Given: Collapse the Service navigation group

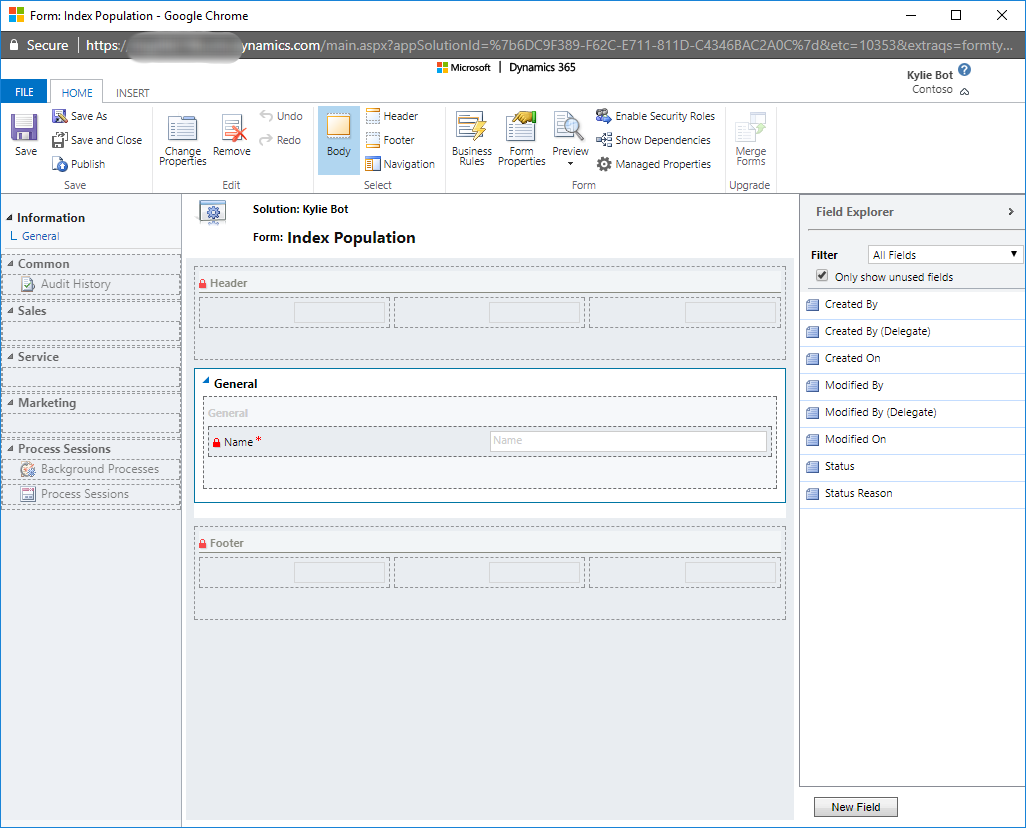Looking at the screenshot, I should click(x=10, y=357).
